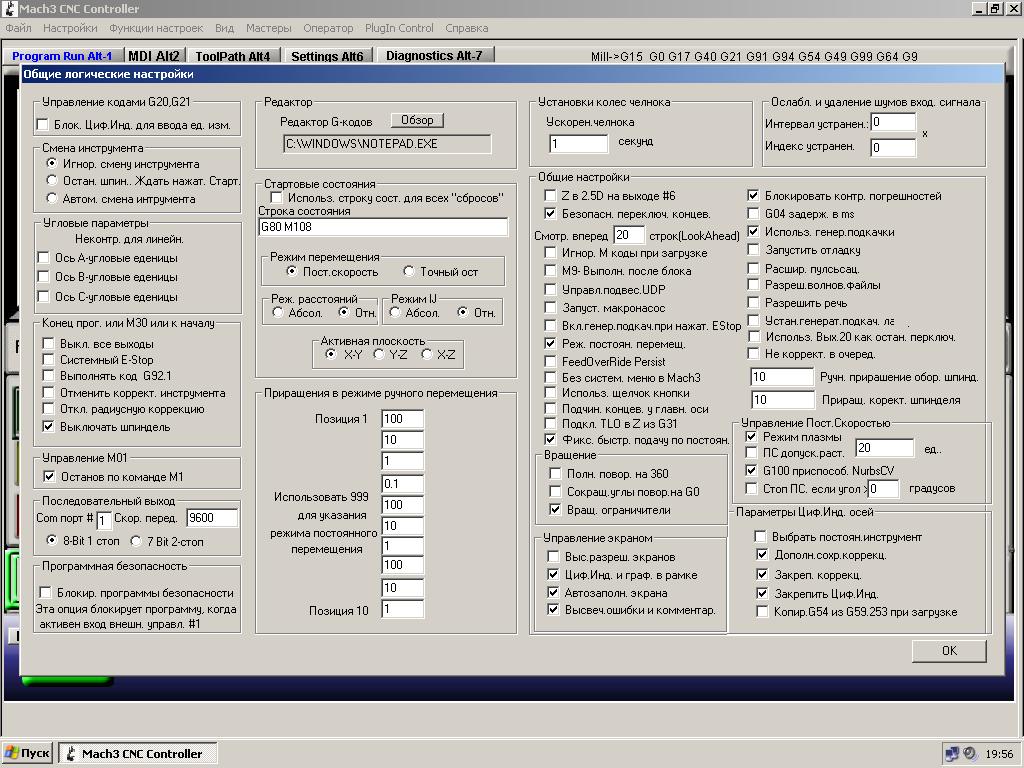Switch to Mach3 CNC Controller taskbar button
The height and width of the screenshot is (768, 1024).
(x=138, y=753)
